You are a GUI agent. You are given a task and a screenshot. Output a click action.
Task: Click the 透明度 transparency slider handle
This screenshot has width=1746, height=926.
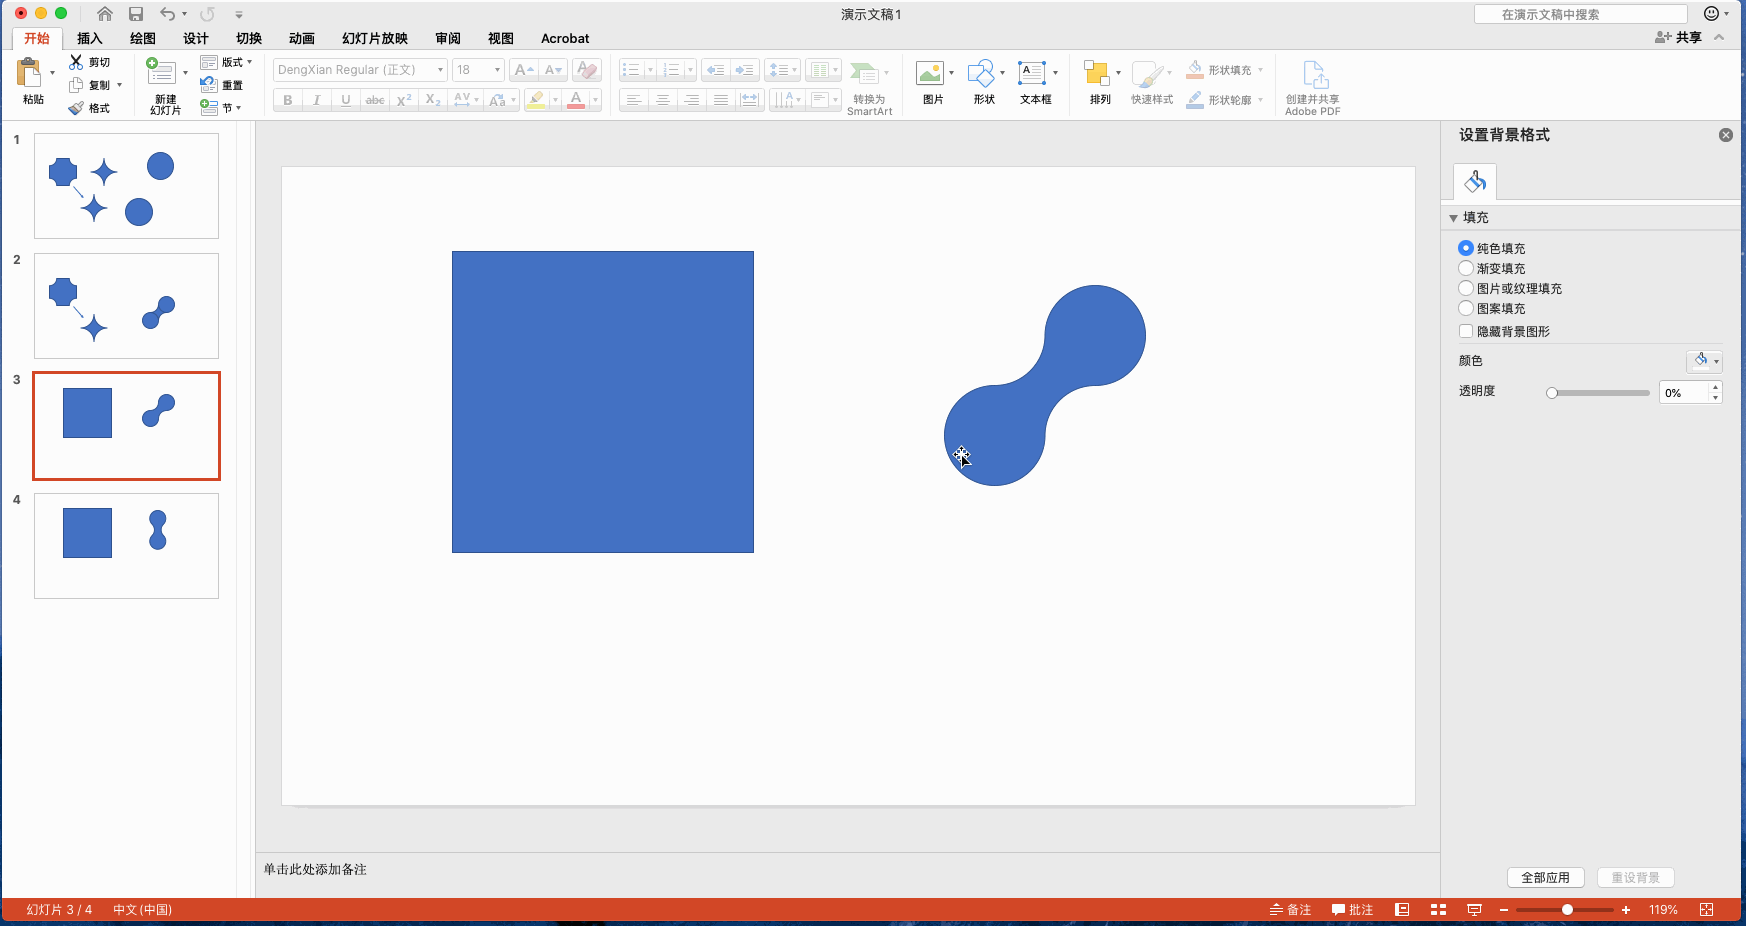pos(1552,393)
